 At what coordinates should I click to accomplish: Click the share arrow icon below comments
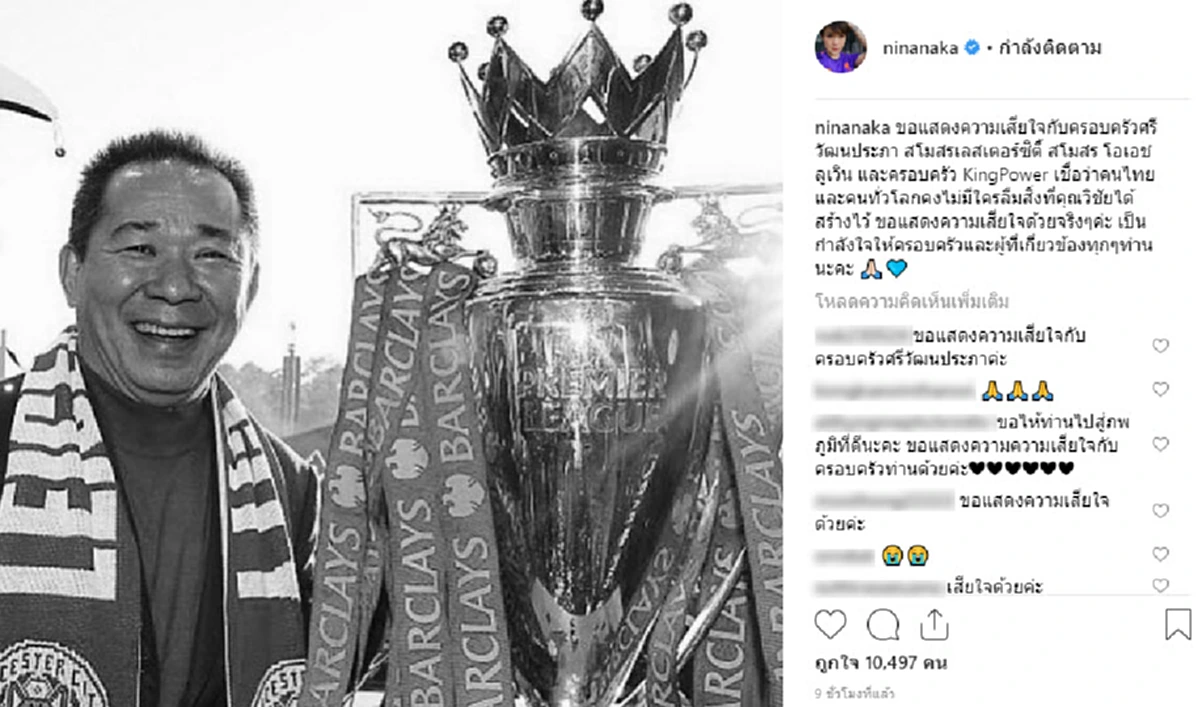[x=933, y=625]
